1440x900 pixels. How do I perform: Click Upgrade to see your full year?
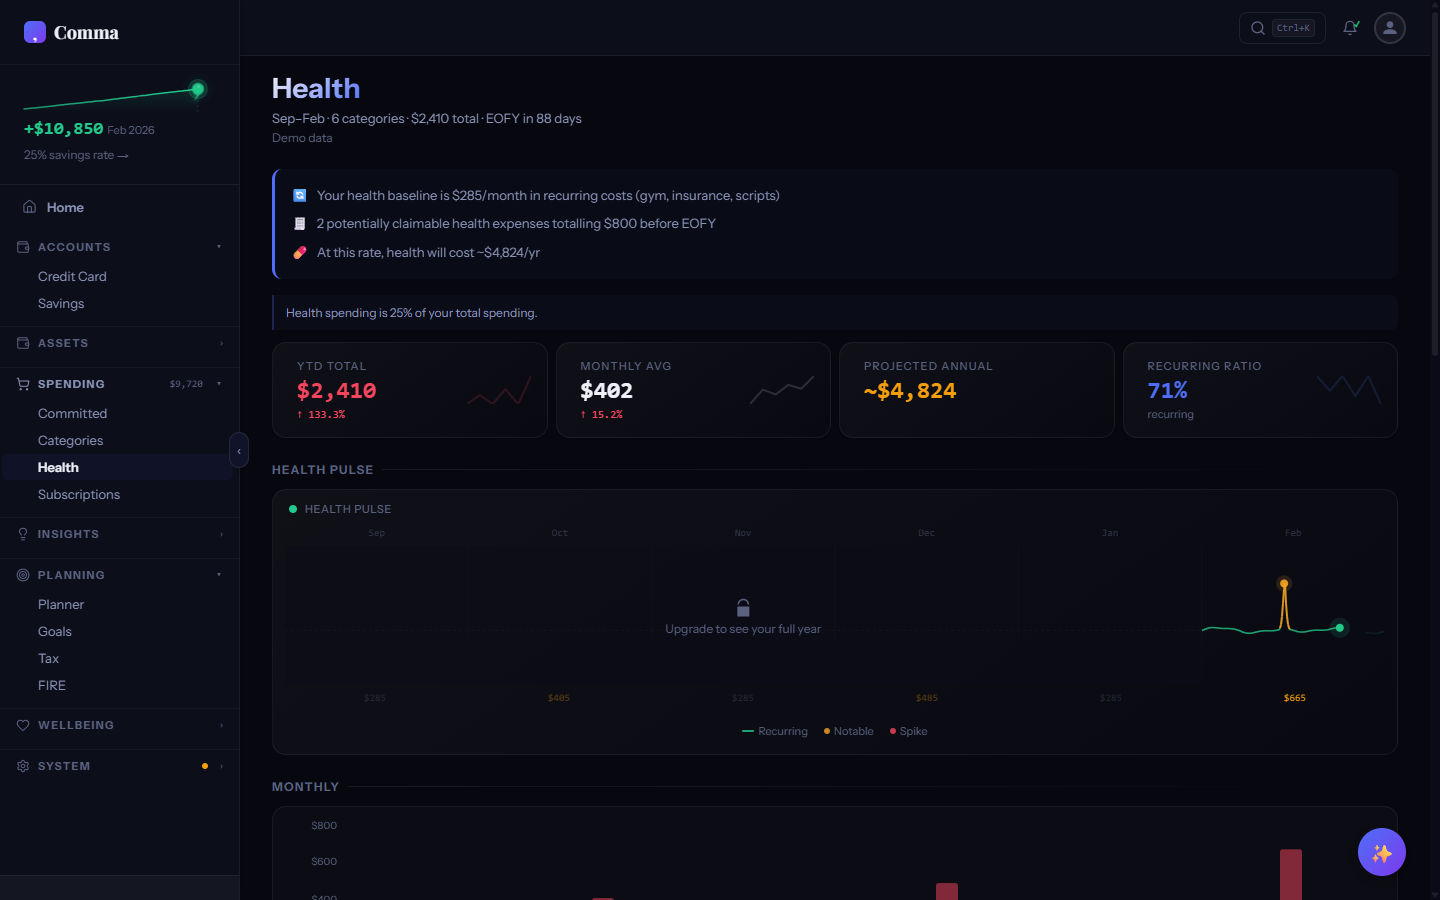point(743,629)
